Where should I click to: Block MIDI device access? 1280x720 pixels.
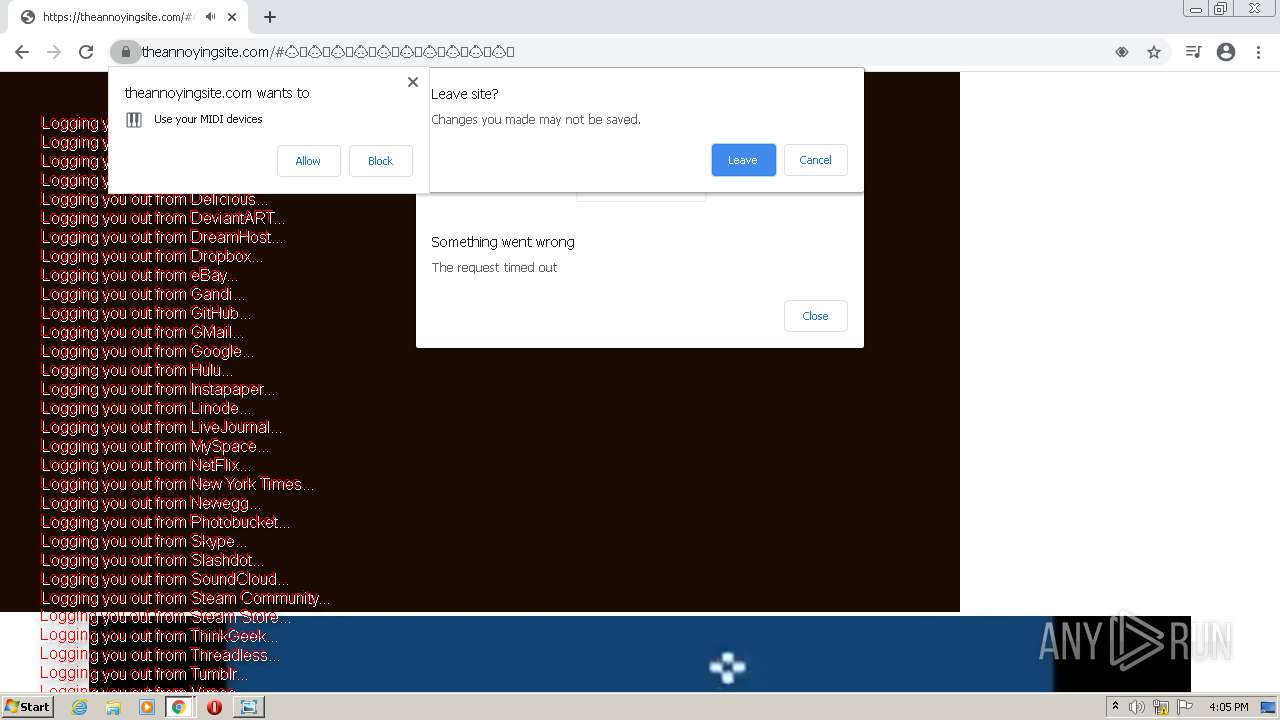click(x=380, y=161)
